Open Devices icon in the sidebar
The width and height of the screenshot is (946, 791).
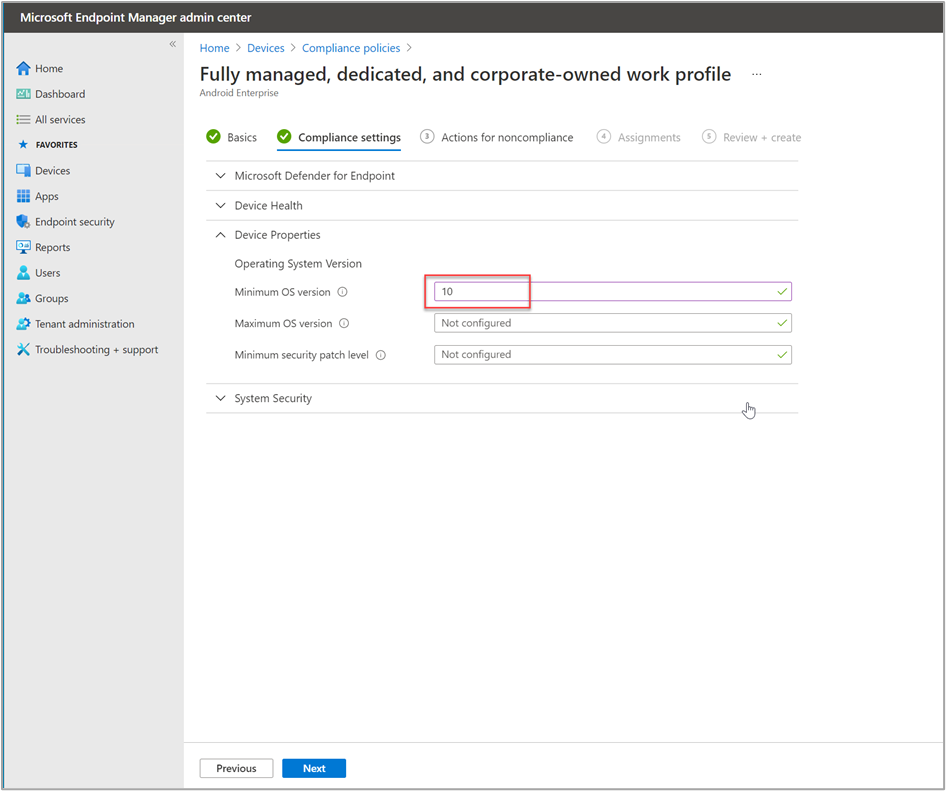click(x=24, y=171)
